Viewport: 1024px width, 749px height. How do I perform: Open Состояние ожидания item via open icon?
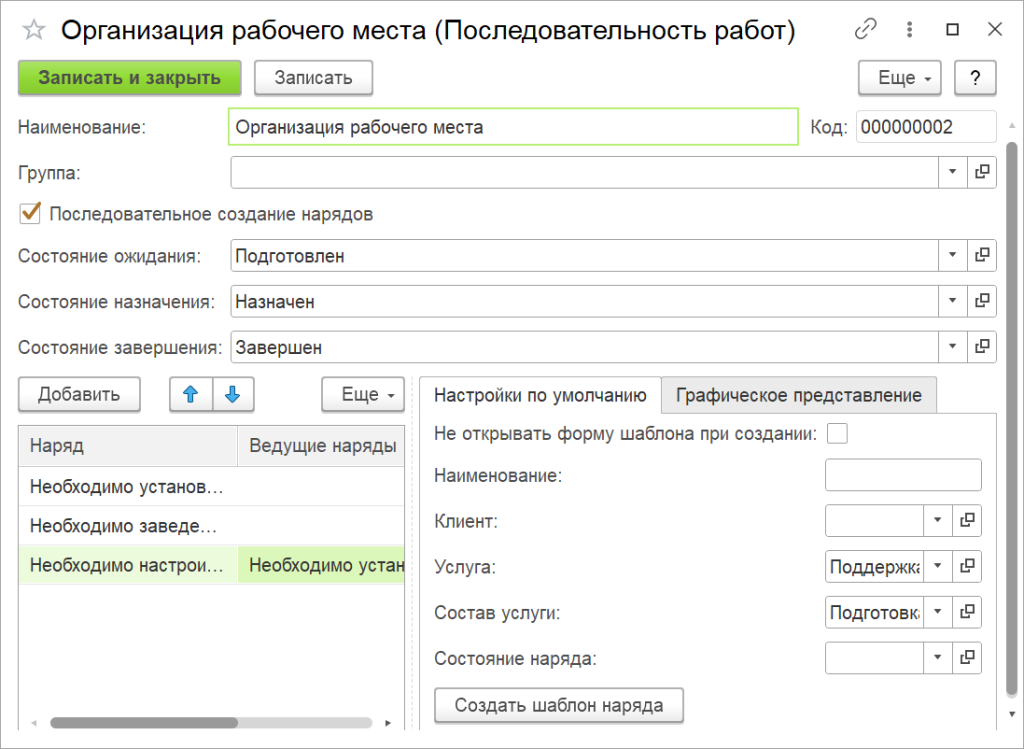point(982,256)
